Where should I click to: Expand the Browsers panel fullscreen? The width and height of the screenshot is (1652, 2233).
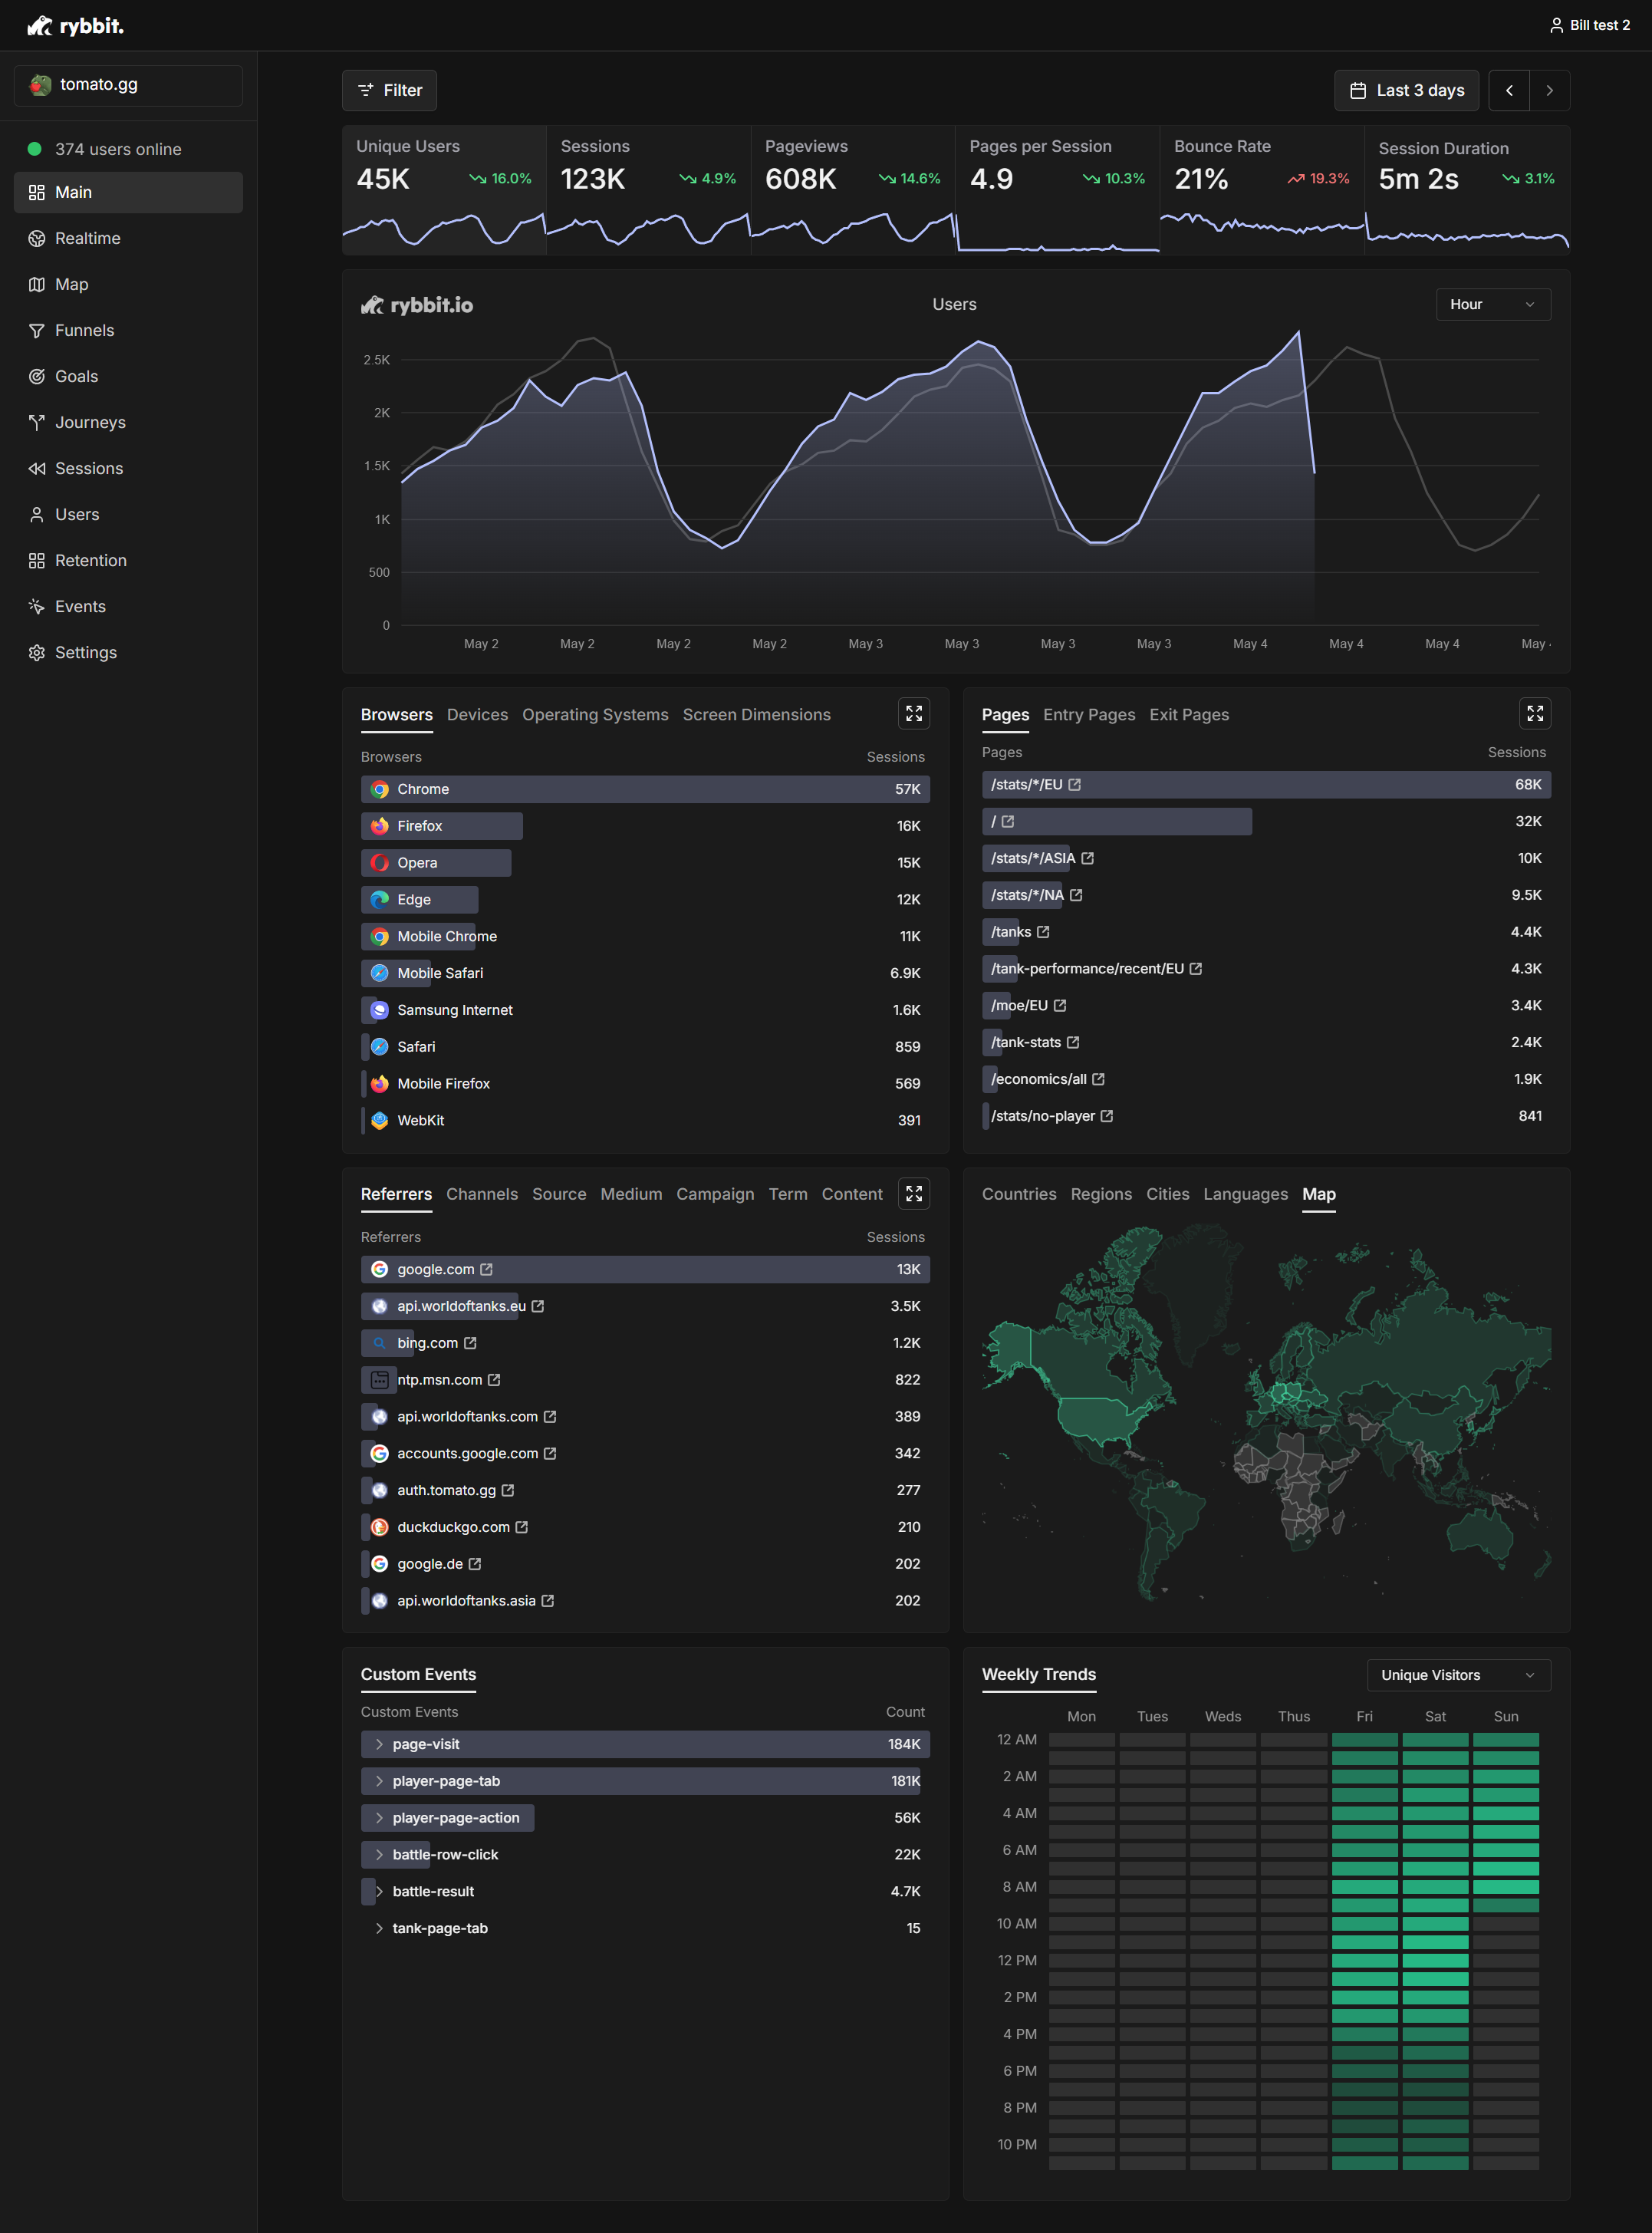click(x=913, y=713)
